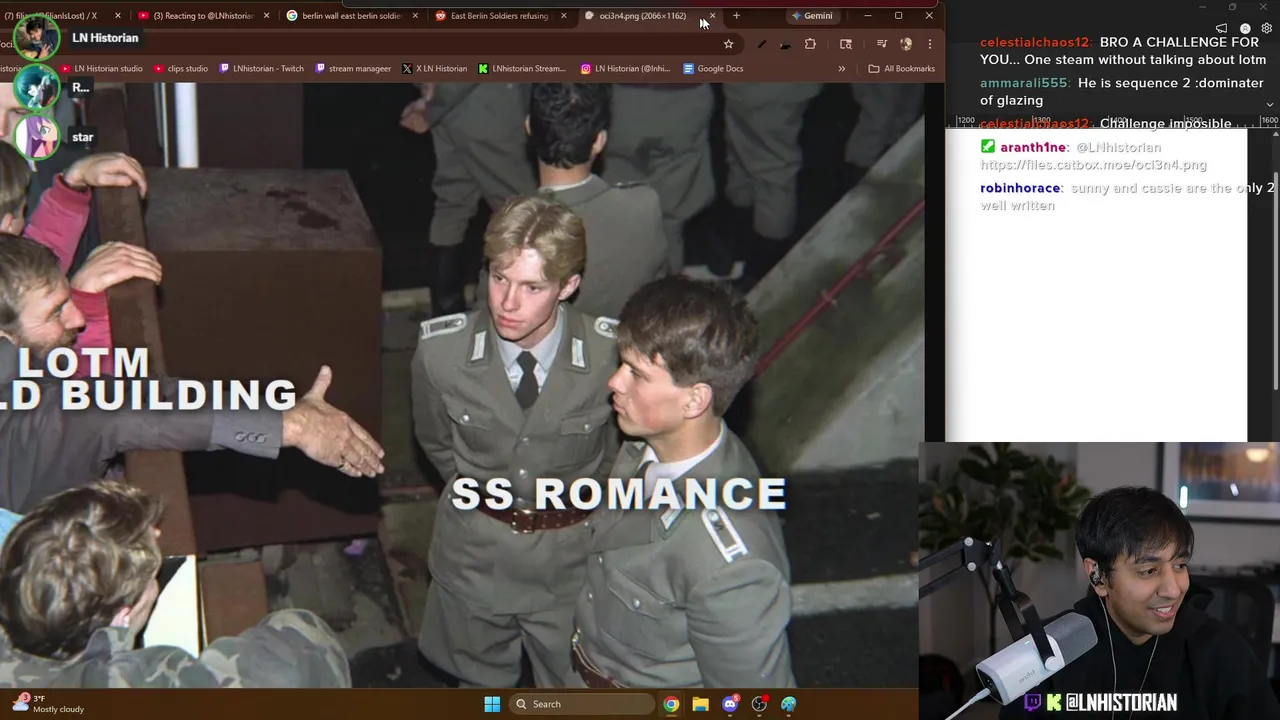This screenshot has height=720, width=1280.
Task: Open Chrome's three-dot menu
Action: point(929,44)
